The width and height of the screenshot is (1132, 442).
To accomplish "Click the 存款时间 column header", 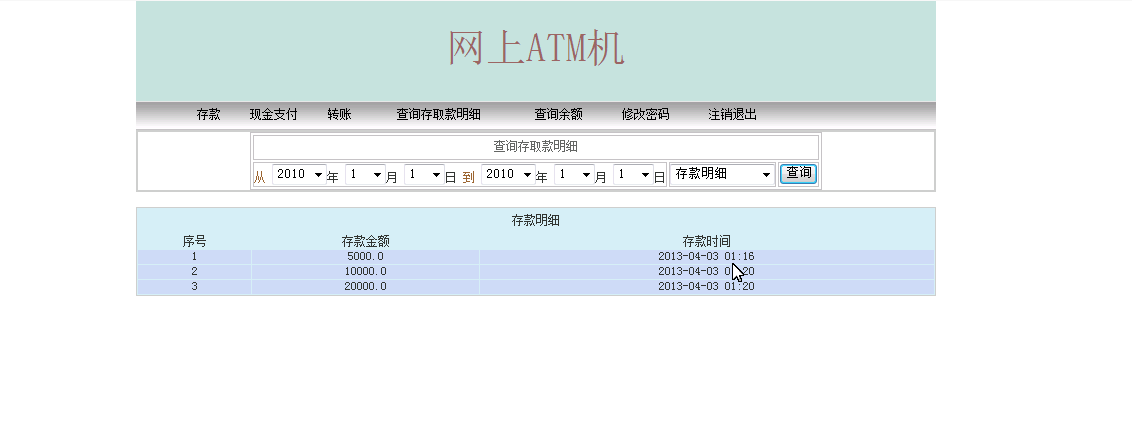I will 707,241.
